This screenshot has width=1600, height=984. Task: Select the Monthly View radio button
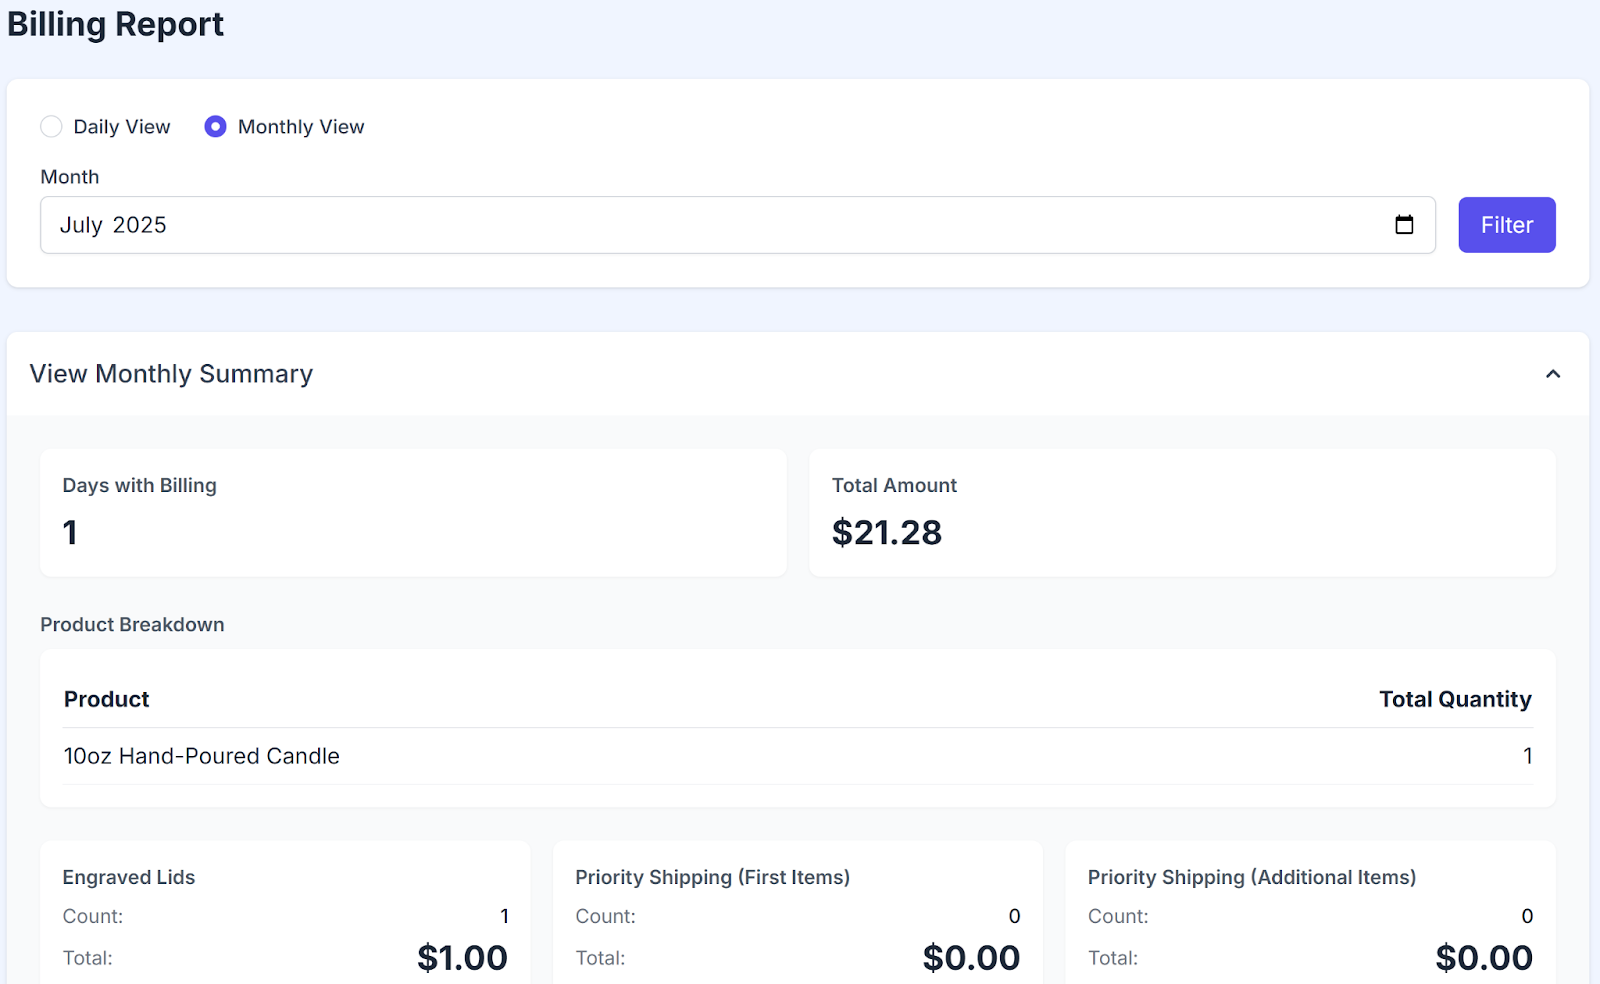pyautogui.click(x=215, y=127)
